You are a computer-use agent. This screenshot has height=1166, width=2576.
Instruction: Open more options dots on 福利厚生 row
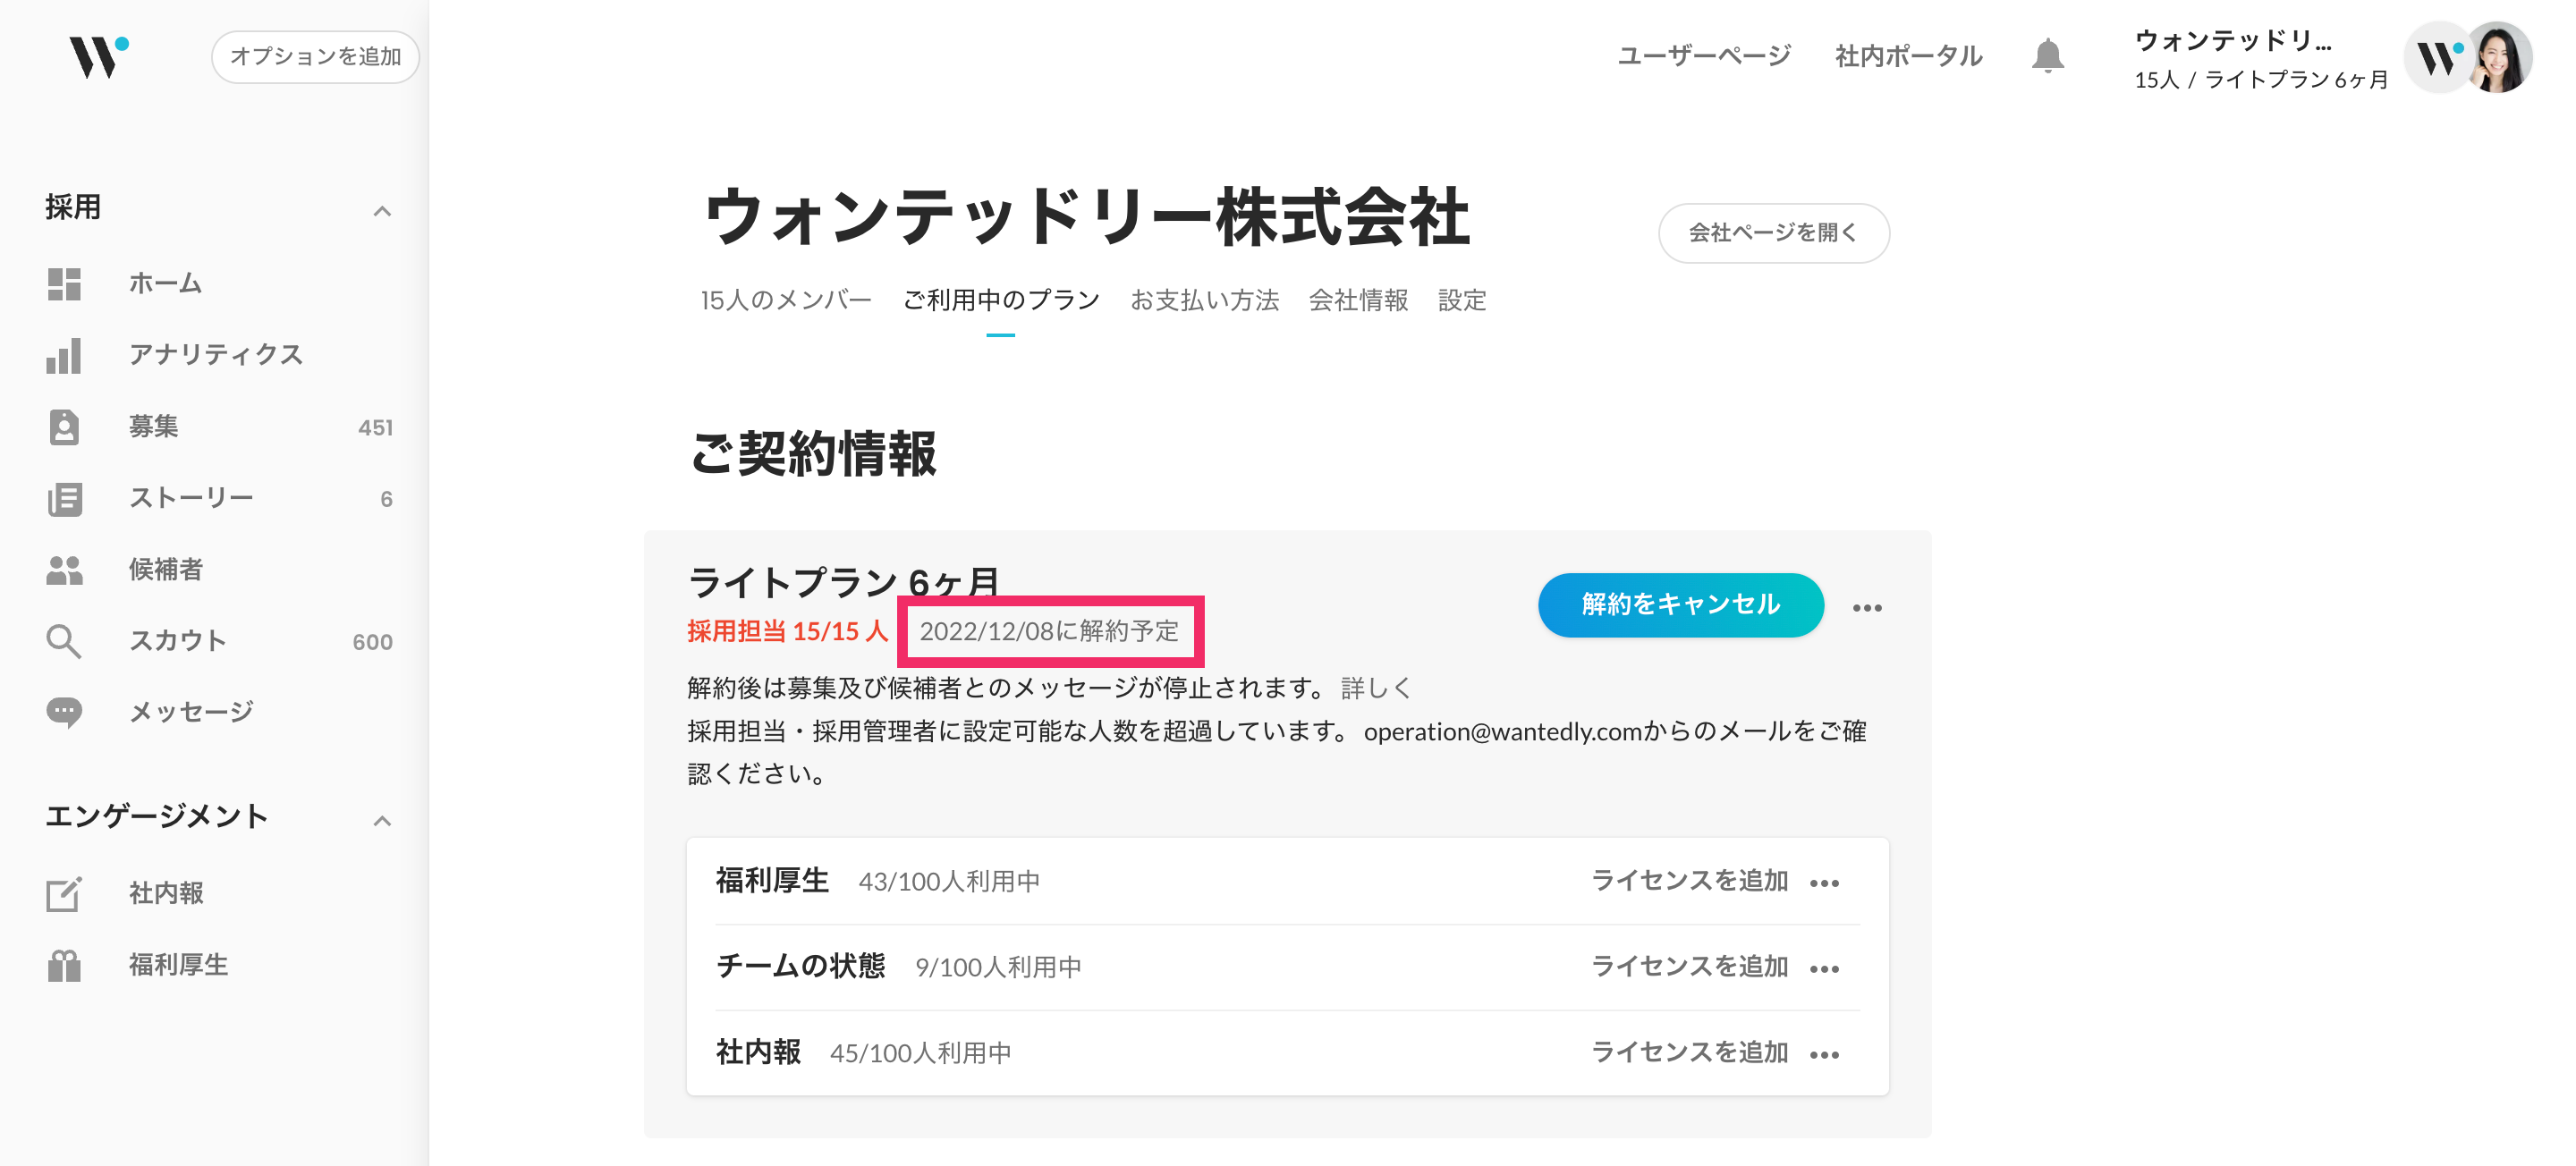tap(1824, 883)
